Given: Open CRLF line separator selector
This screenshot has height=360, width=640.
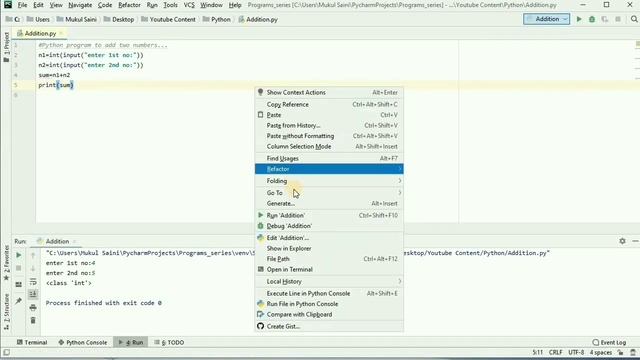Looking at the screenshot, I should [556, 352].
